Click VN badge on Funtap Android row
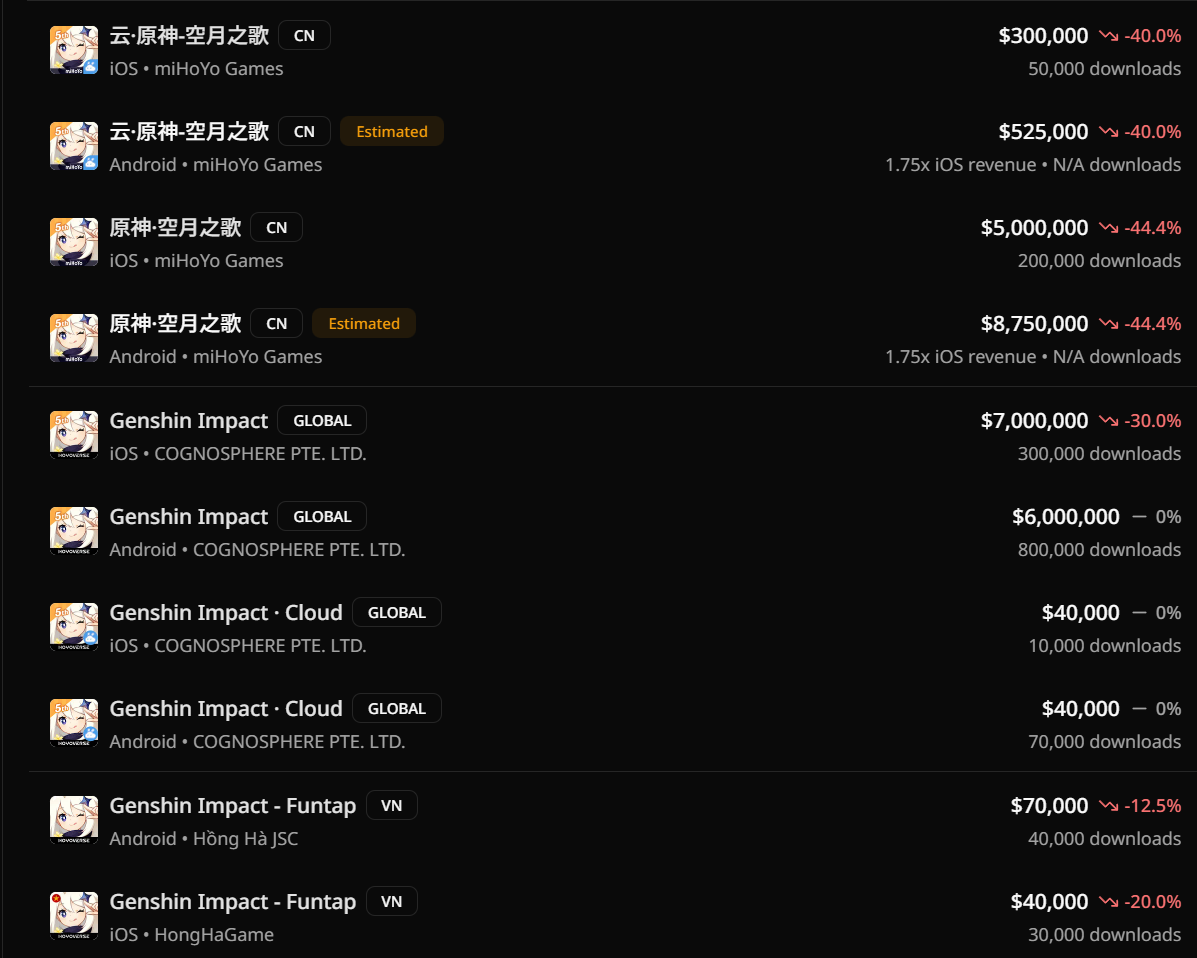The image size is (1197, 958). pyautogui.click(x=392, y=806)
